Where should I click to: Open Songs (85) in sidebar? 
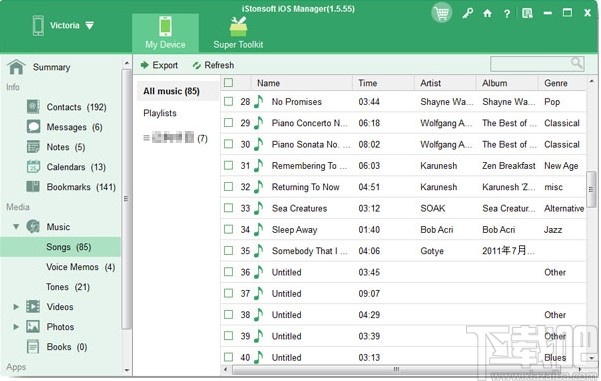[60, 247]
